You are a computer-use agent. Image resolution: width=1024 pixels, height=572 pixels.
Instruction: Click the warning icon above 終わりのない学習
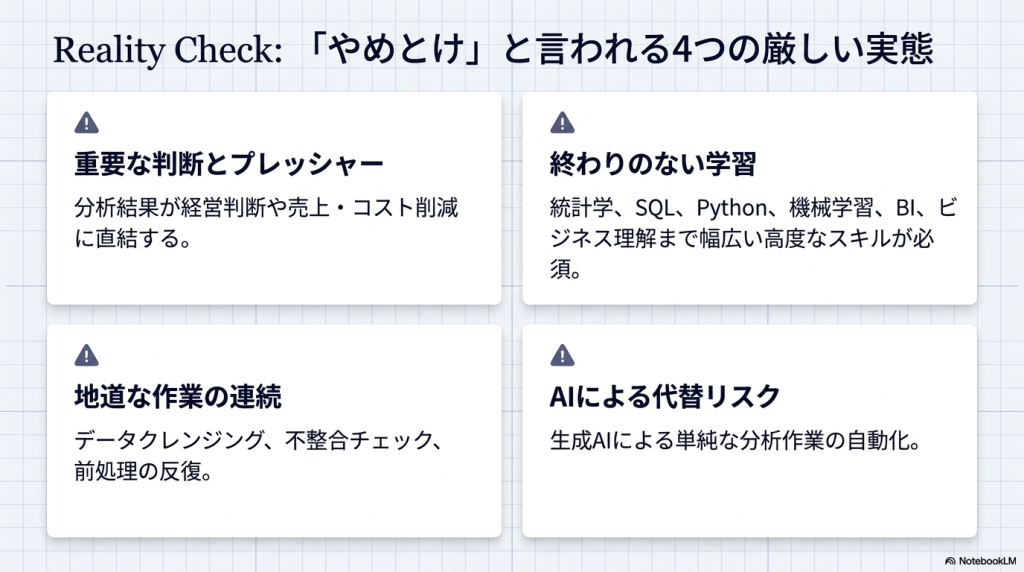pyautogui.click(x=562, y=123)
